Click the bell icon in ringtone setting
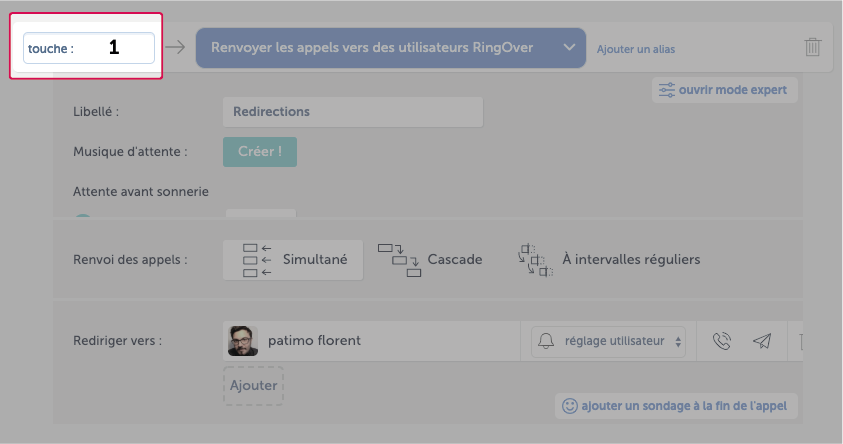Image resolution: width=843 pixels, height=444 pixels. [x=546, y=341]
